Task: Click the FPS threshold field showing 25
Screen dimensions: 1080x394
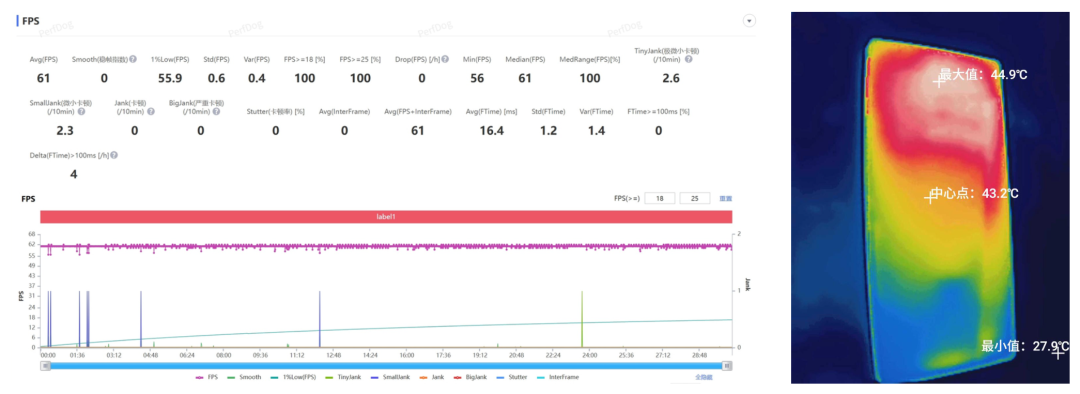Action: pos(695,198)
